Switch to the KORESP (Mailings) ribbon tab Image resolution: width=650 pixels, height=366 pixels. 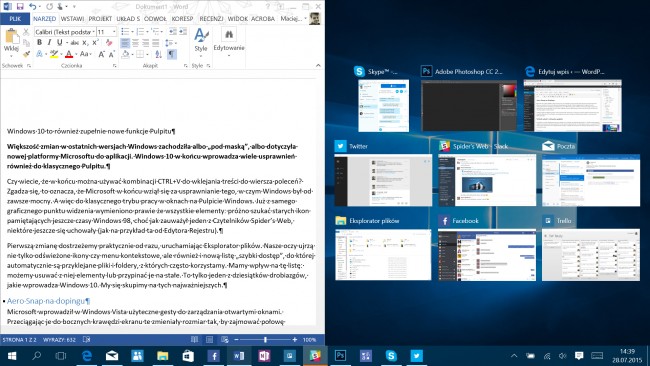click(x=182, y=19)
